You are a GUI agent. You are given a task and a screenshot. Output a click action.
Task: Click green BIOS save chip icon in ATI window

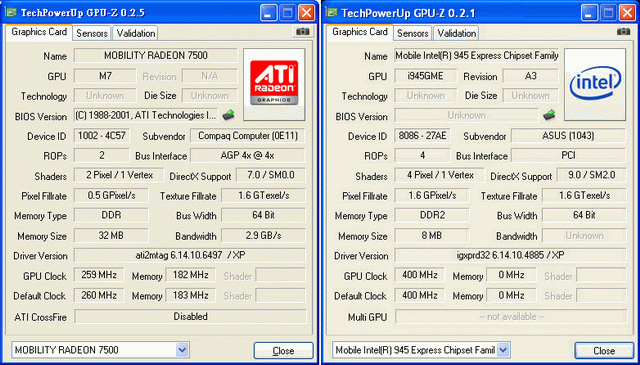click(228, 116)
